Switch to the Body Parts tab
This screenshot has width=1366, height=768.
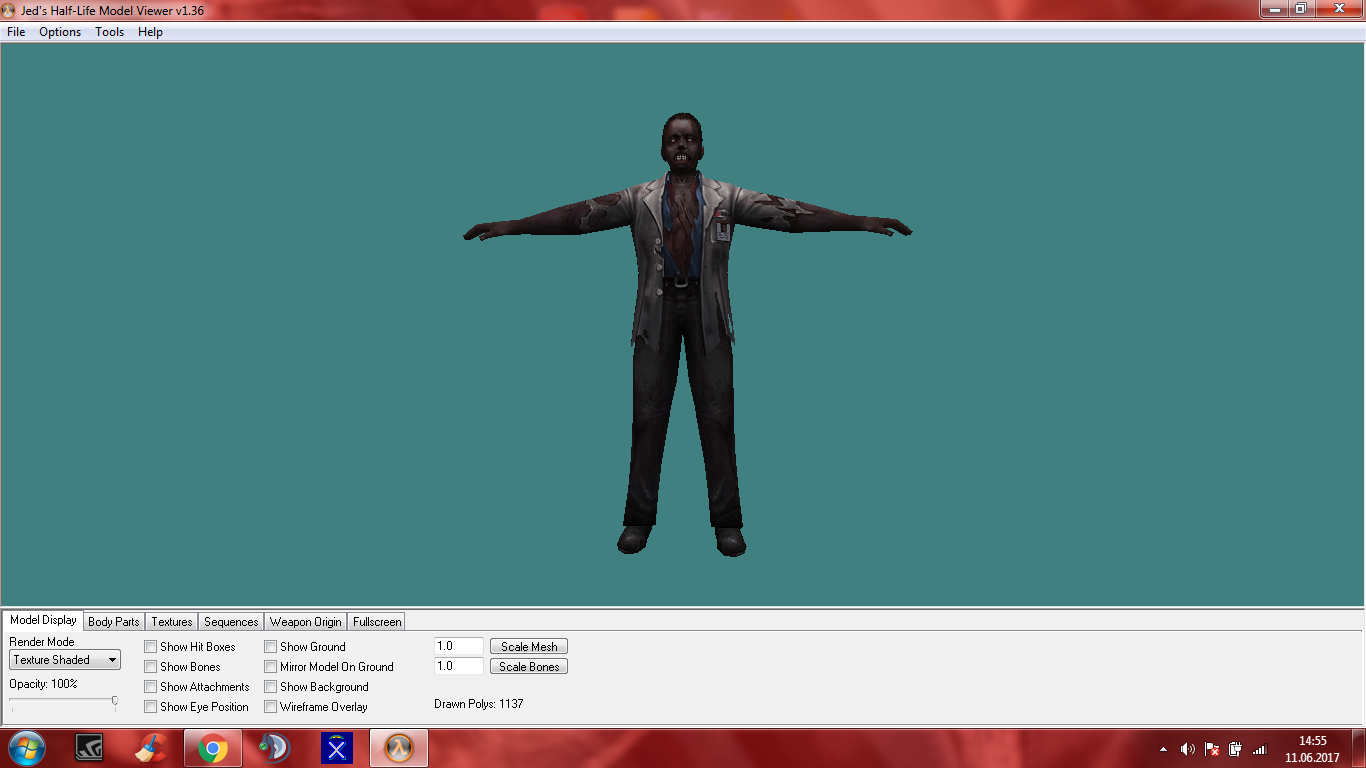click(x=114, y=622)
